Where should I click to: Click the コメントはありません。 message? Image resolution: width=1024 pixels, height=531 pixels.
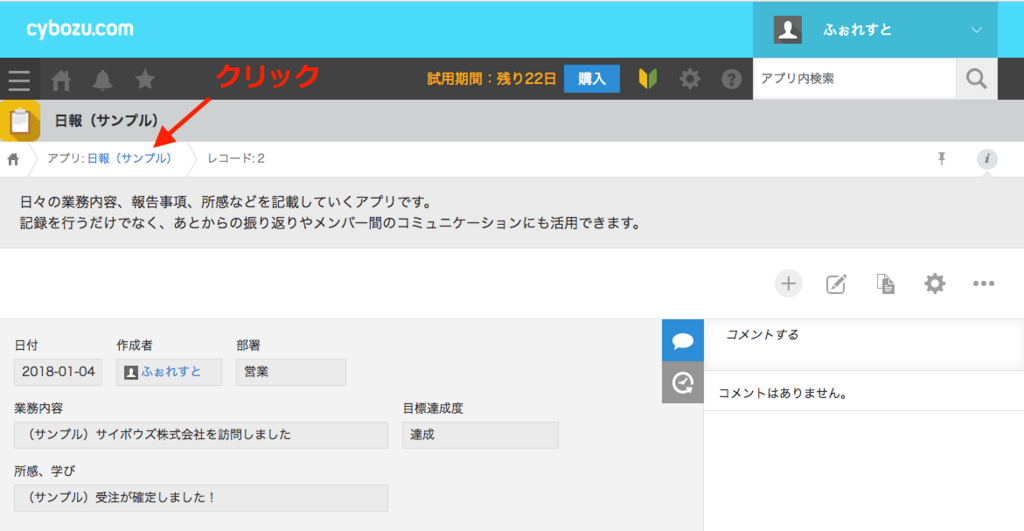(x=783, y=393)
